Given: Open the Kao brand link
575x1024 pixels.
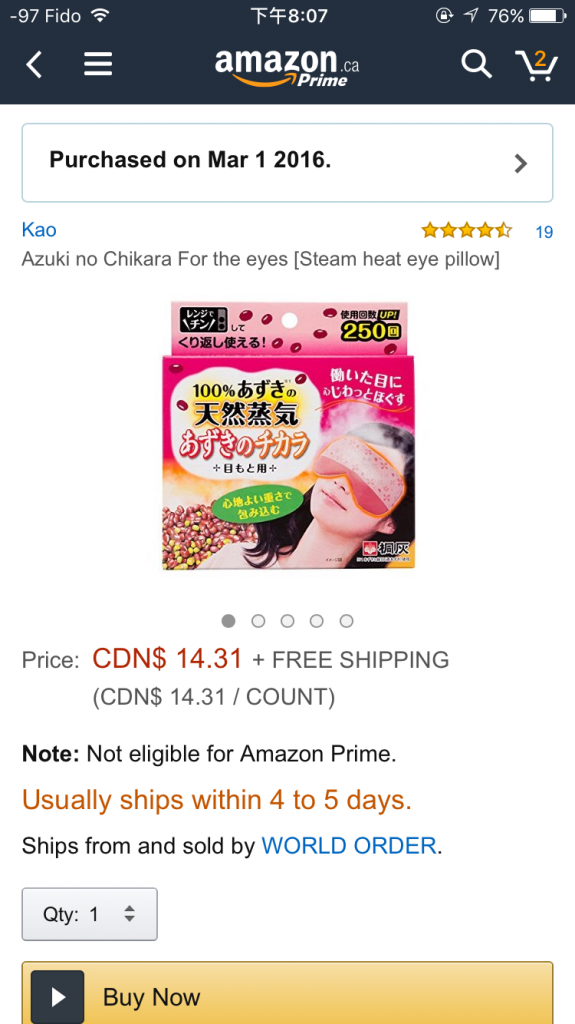Looking at the screenshot, I should [x=39, y=230].
